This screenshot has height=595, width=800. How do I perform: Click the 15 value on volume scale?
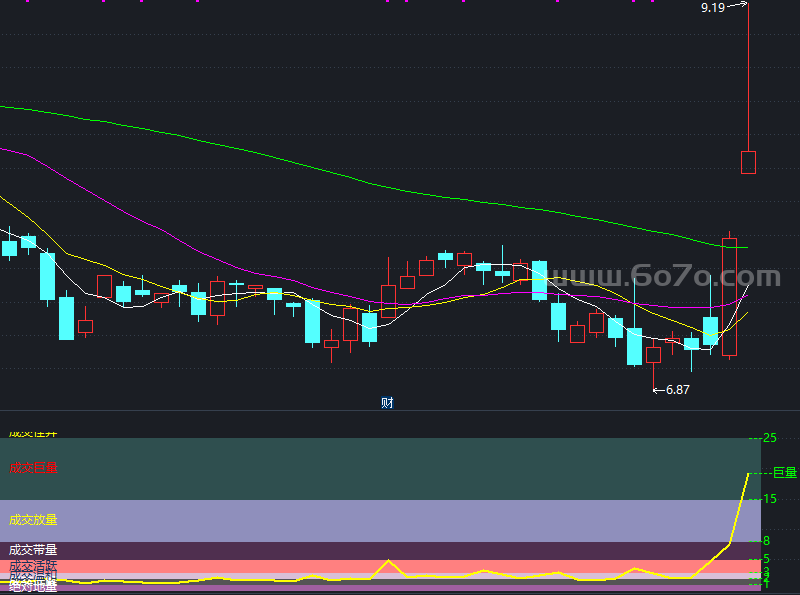(769, 499)
